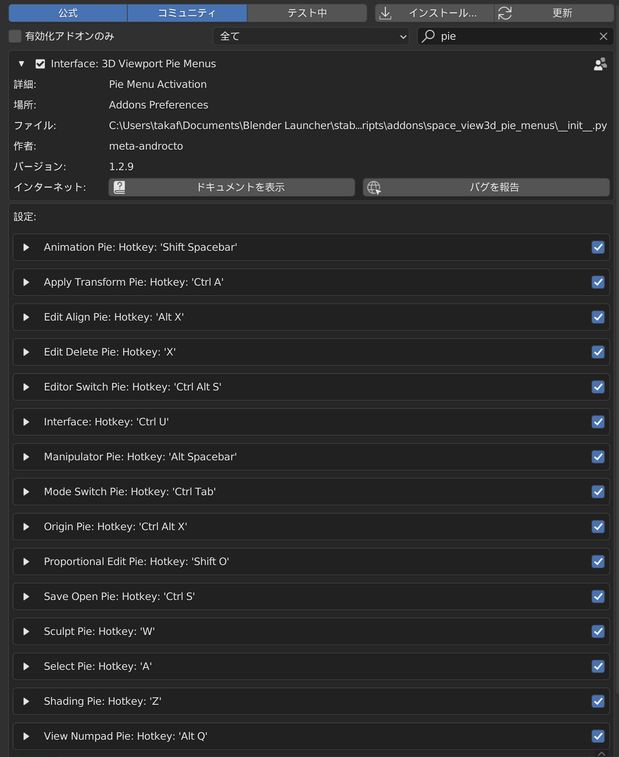This screenshot has width=619, height=757.
Task: Expand the Edit Delete Pie row
Action: tap(26, 352)
